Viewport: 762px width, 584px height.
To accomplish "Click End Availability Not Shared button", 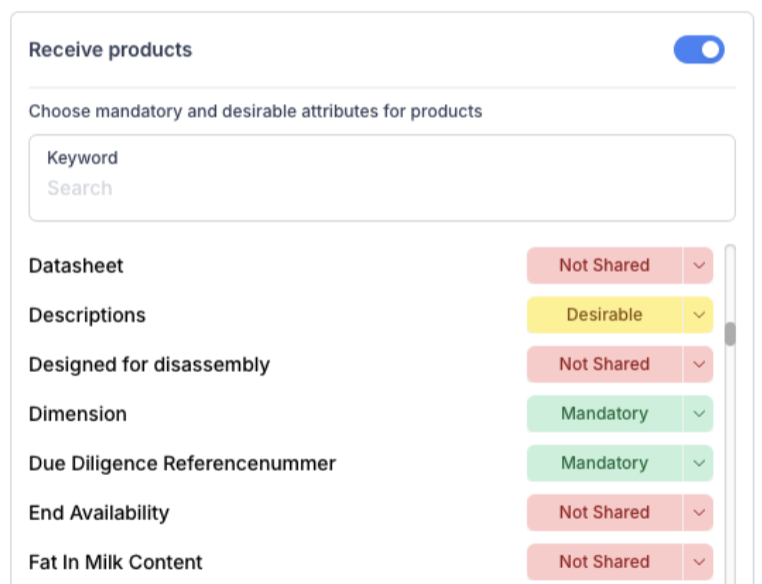I will tap(605, 513).
